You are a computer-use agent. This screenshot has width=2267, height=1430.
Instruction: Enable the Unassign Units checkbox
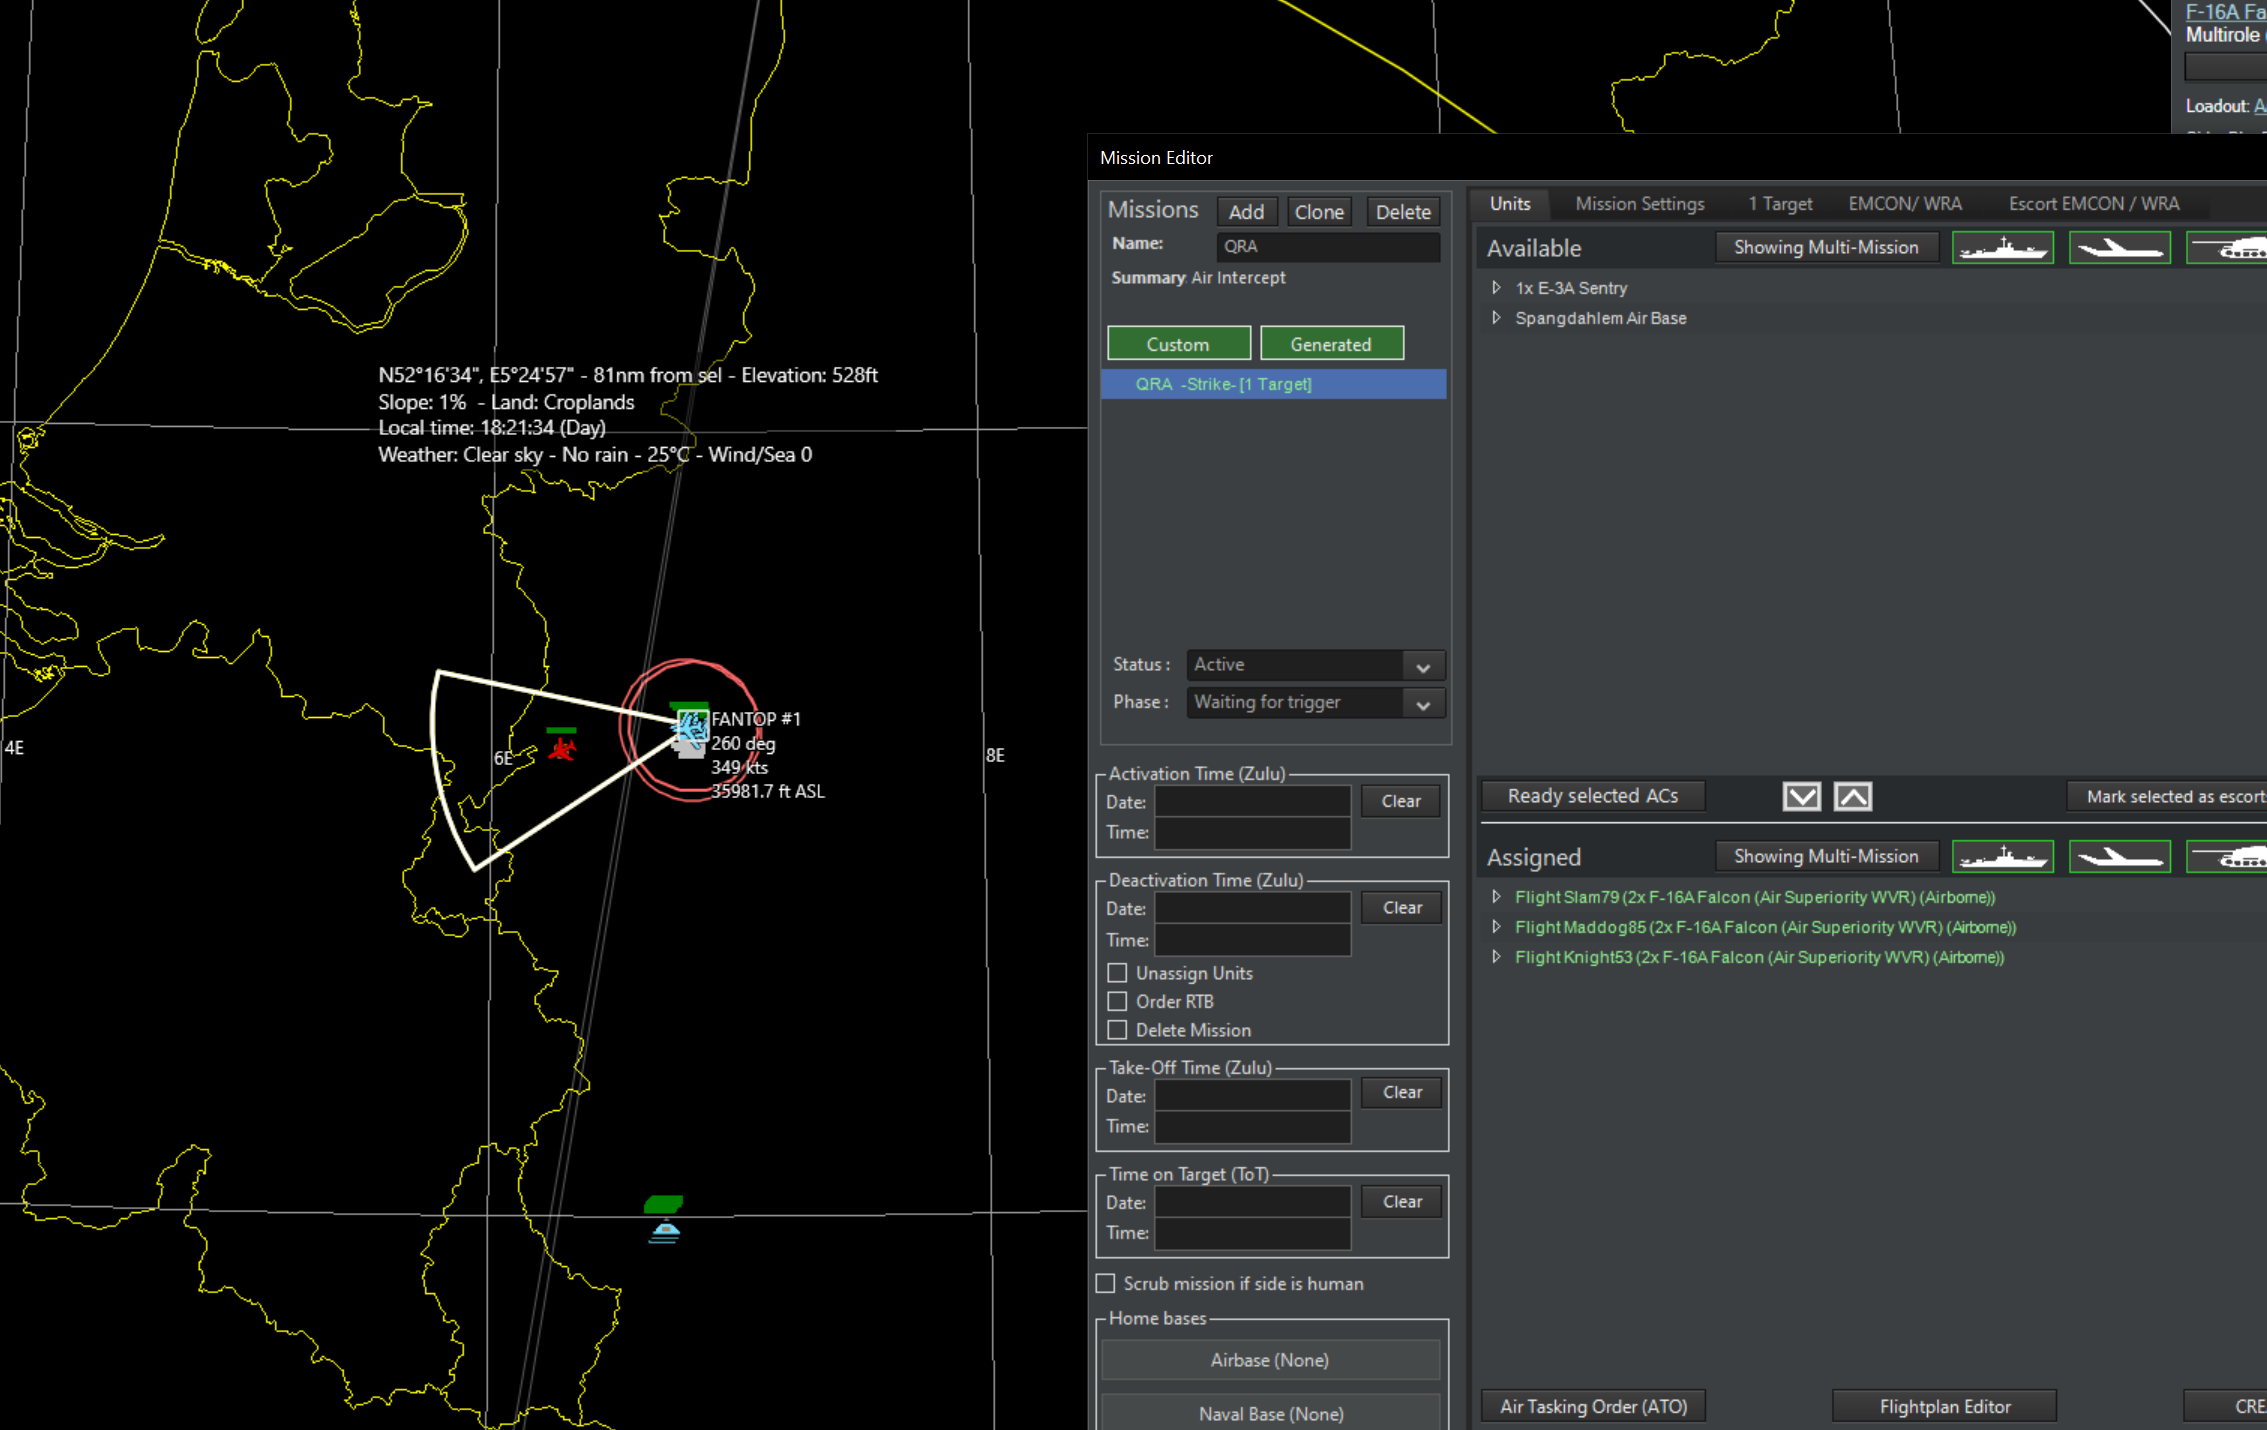coord(1118,973)
